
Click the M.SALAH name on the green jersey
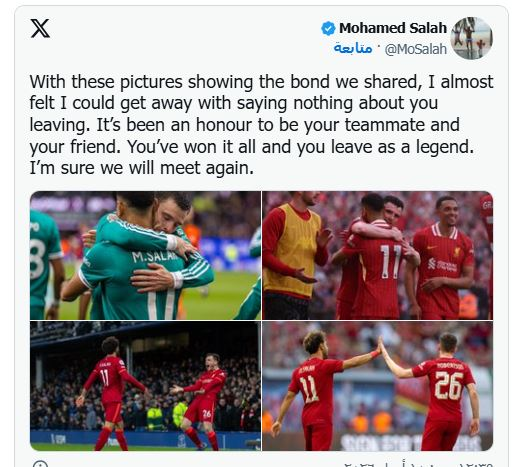click(x=154, y=256)
